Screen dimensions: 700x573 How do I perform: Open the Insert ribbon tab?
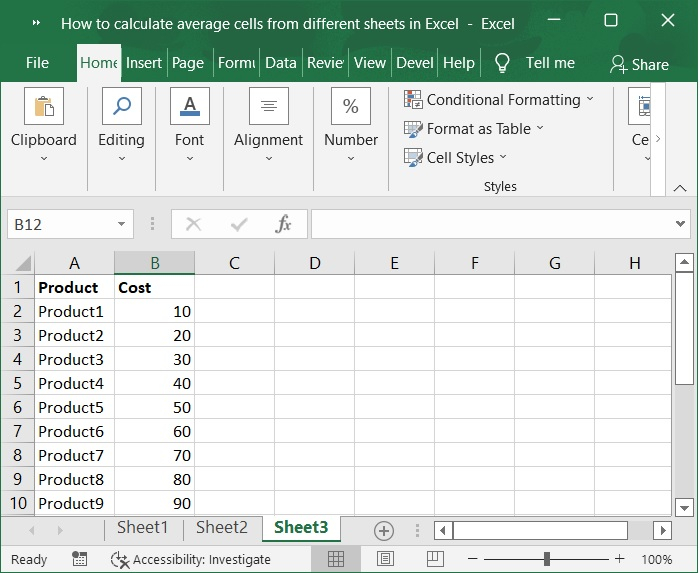144,63
